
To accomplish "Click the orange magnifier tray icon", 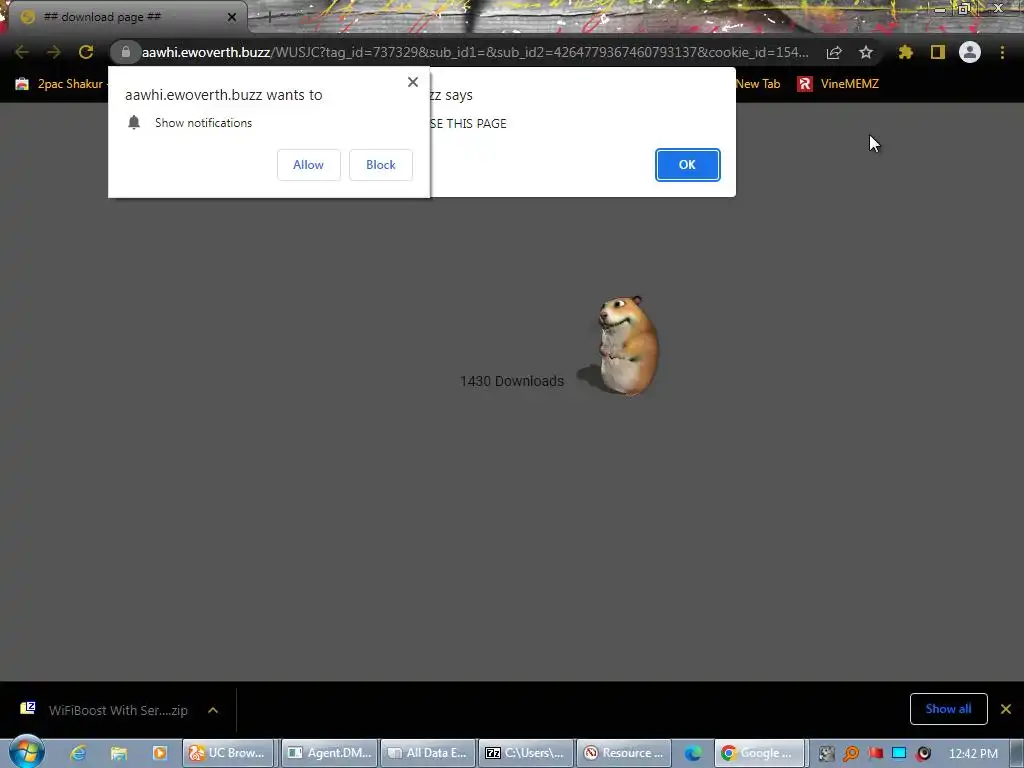I will coord(851,753).
